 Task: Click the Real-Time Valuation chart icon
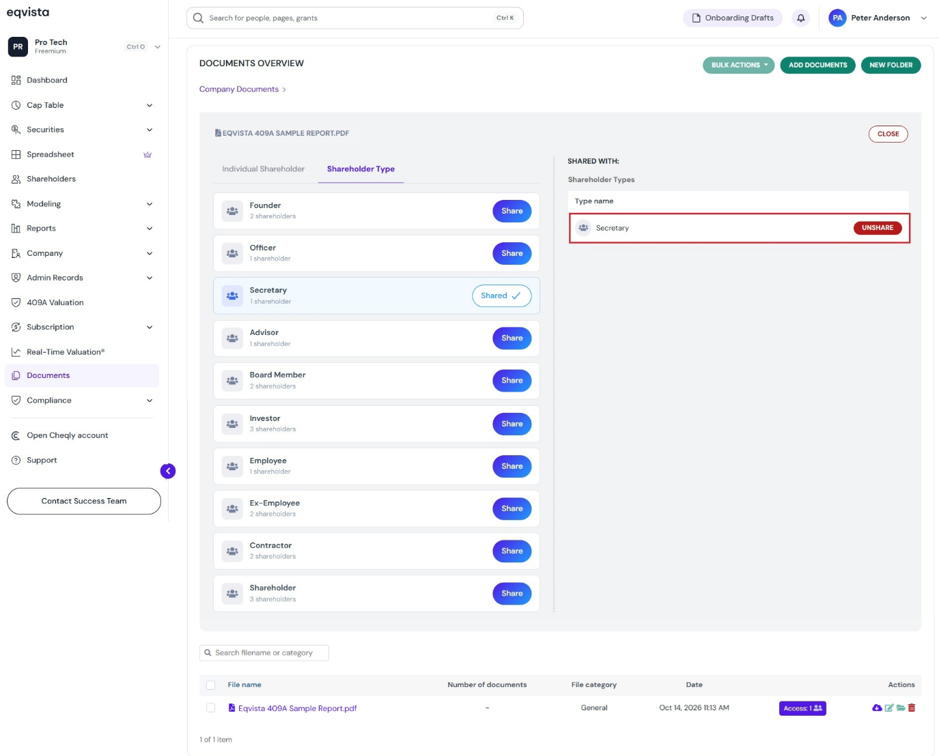pyautogui.click(x=16, y=352)
